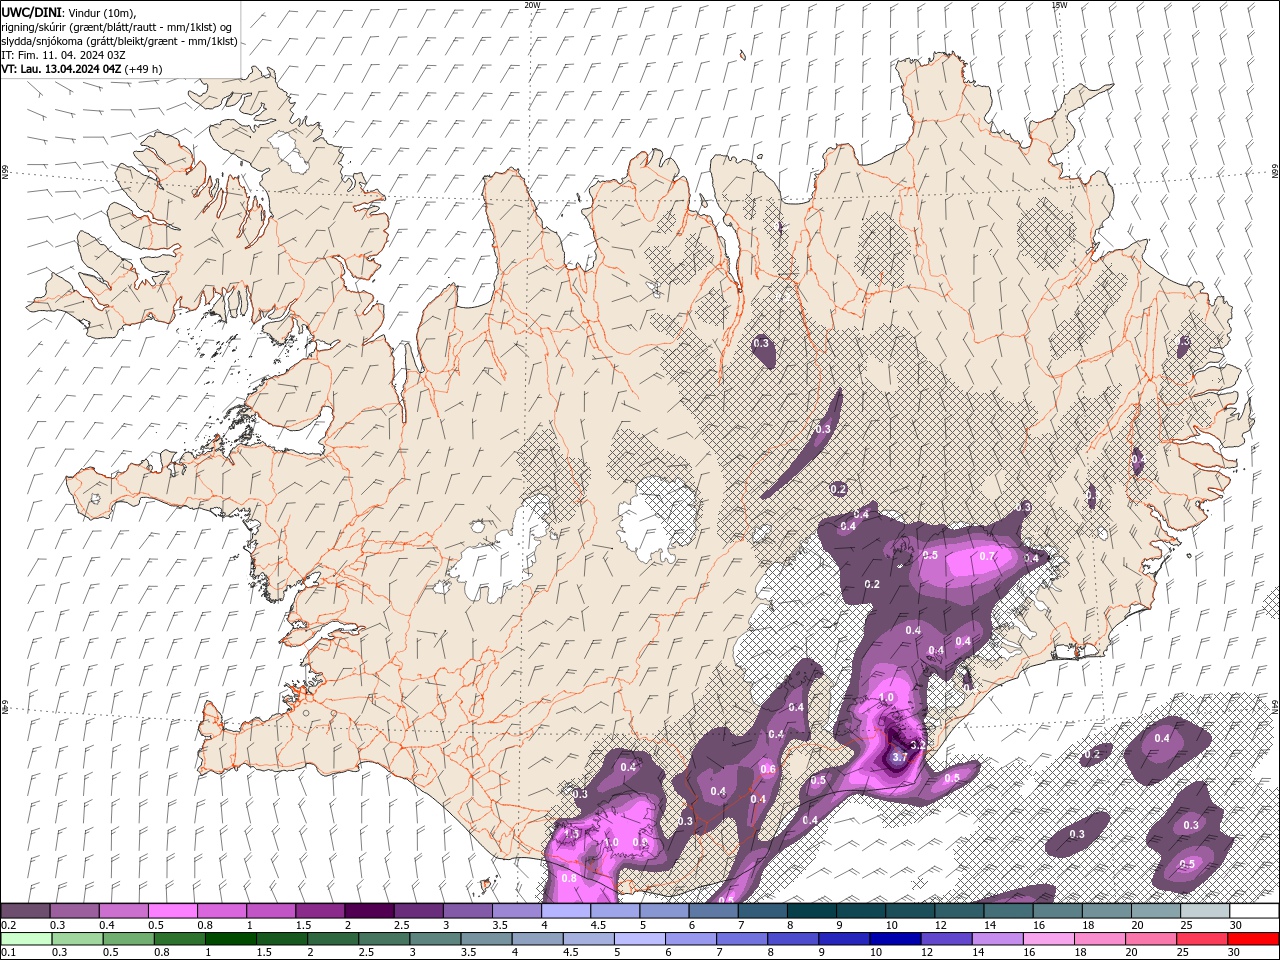Viewport: 1280px width, 960px height.
Task: Click the '3.2' snowfall value on the map
Action: point(920,746)
